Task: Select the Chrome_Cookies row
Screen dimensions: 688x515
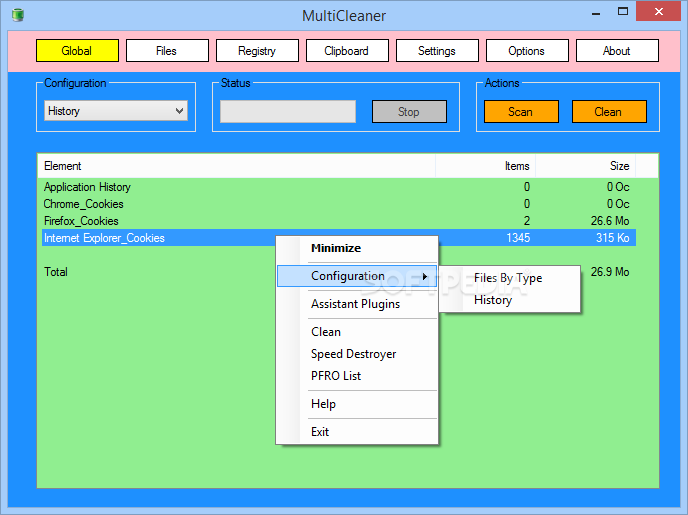Action: (339, 204)
